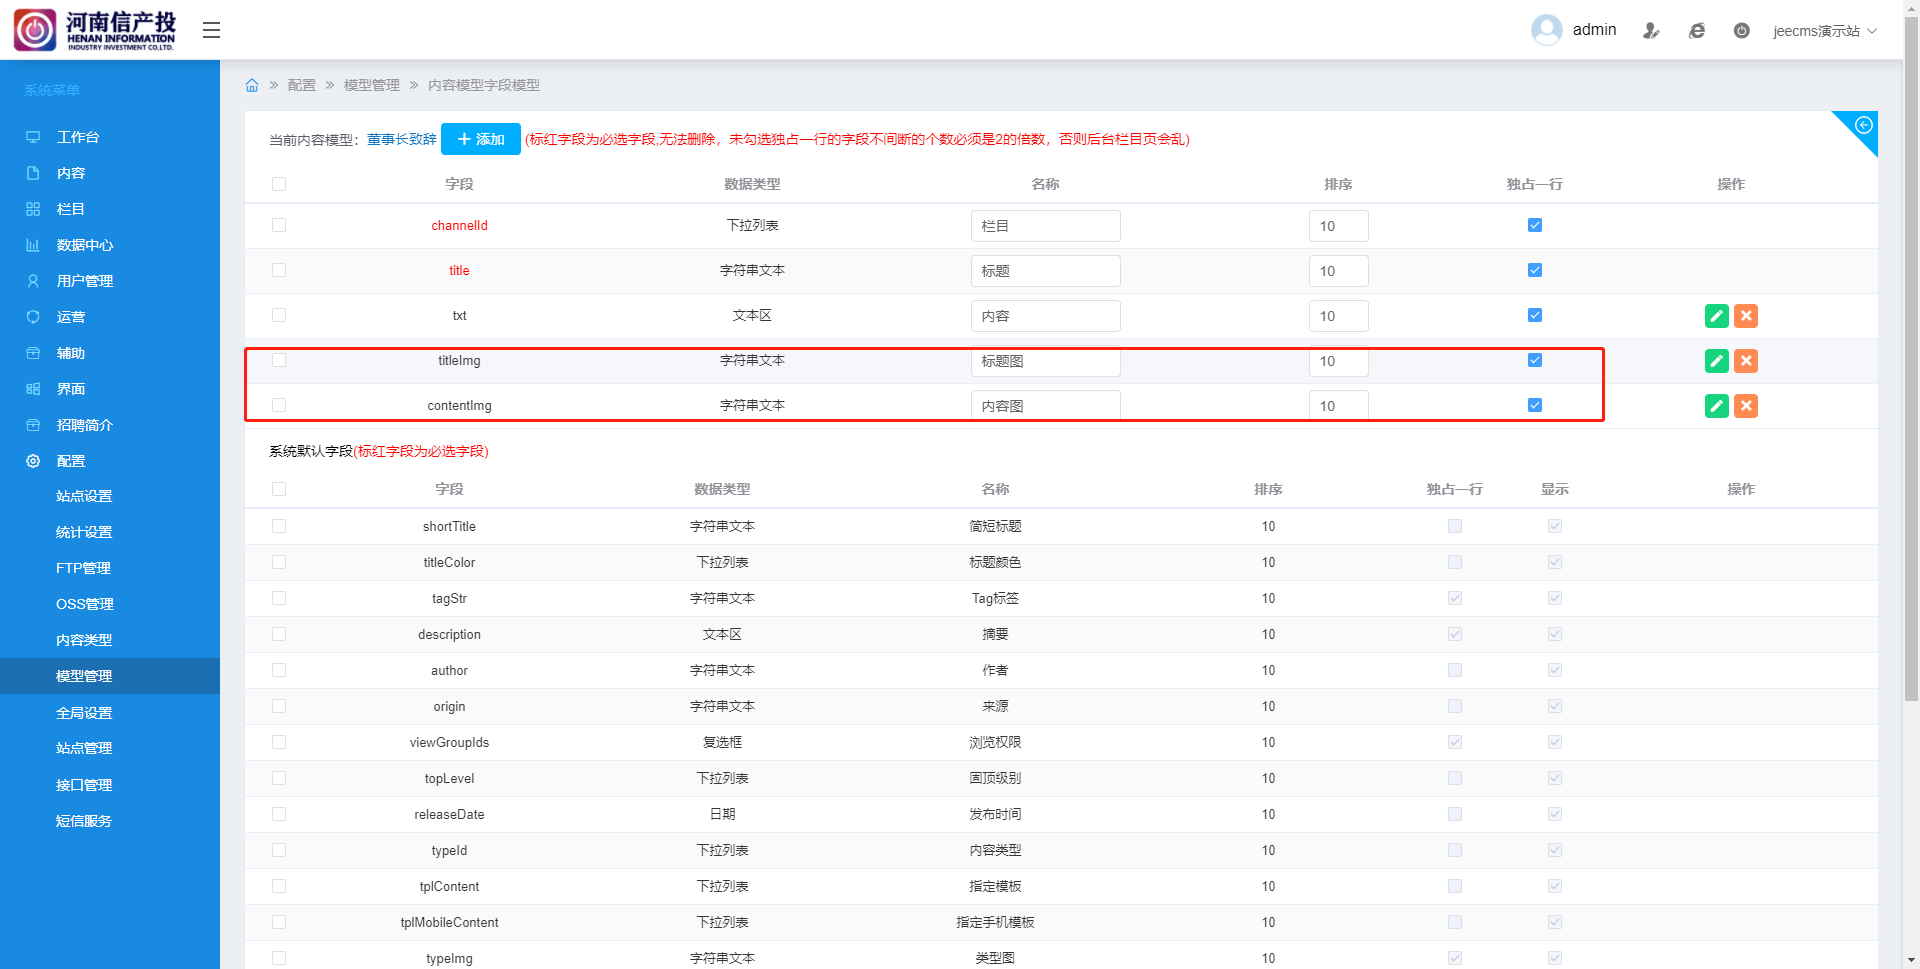Image resolution: width=1920 pixels, height=969 pixels.
Task: Click the admin user avatar
Action: [1546, 30]
